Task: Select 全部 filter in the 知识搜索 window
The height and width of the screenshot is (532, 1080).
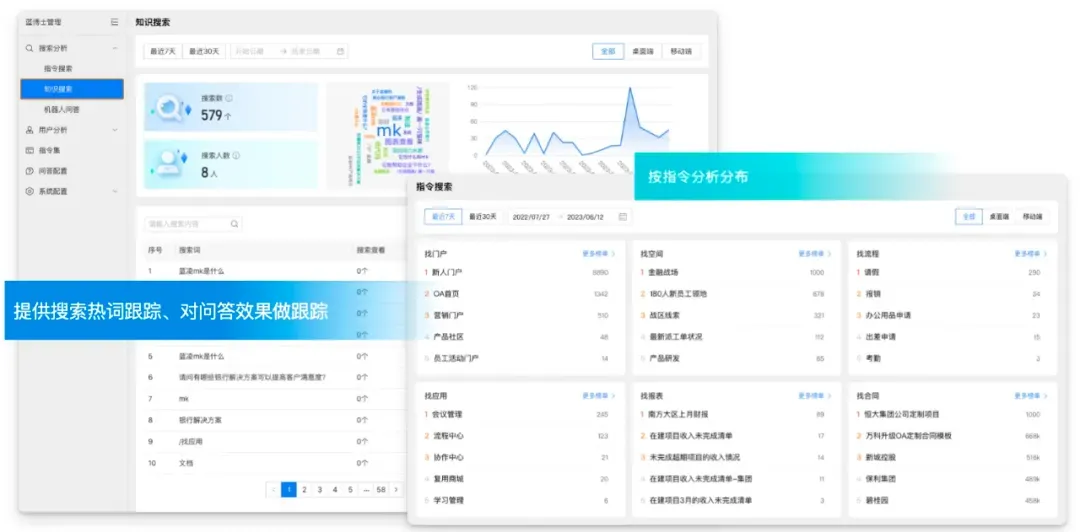Action: pos(608,51)
